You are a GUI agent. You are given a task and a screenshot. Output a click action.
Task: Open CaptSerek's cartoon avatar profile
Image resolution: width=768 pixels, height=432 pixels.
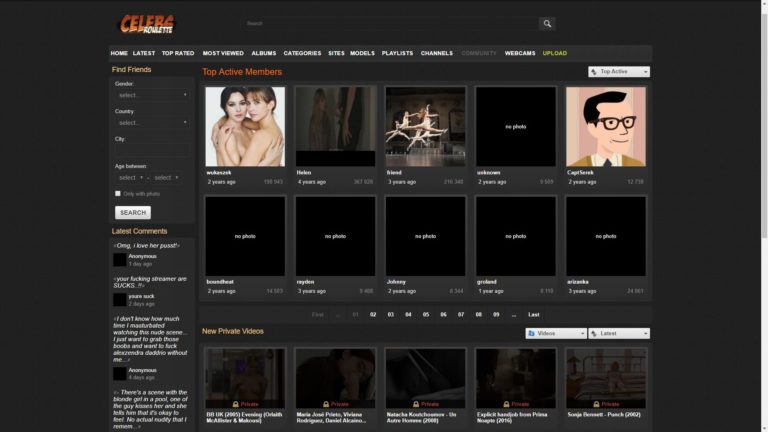pos(605,126)
